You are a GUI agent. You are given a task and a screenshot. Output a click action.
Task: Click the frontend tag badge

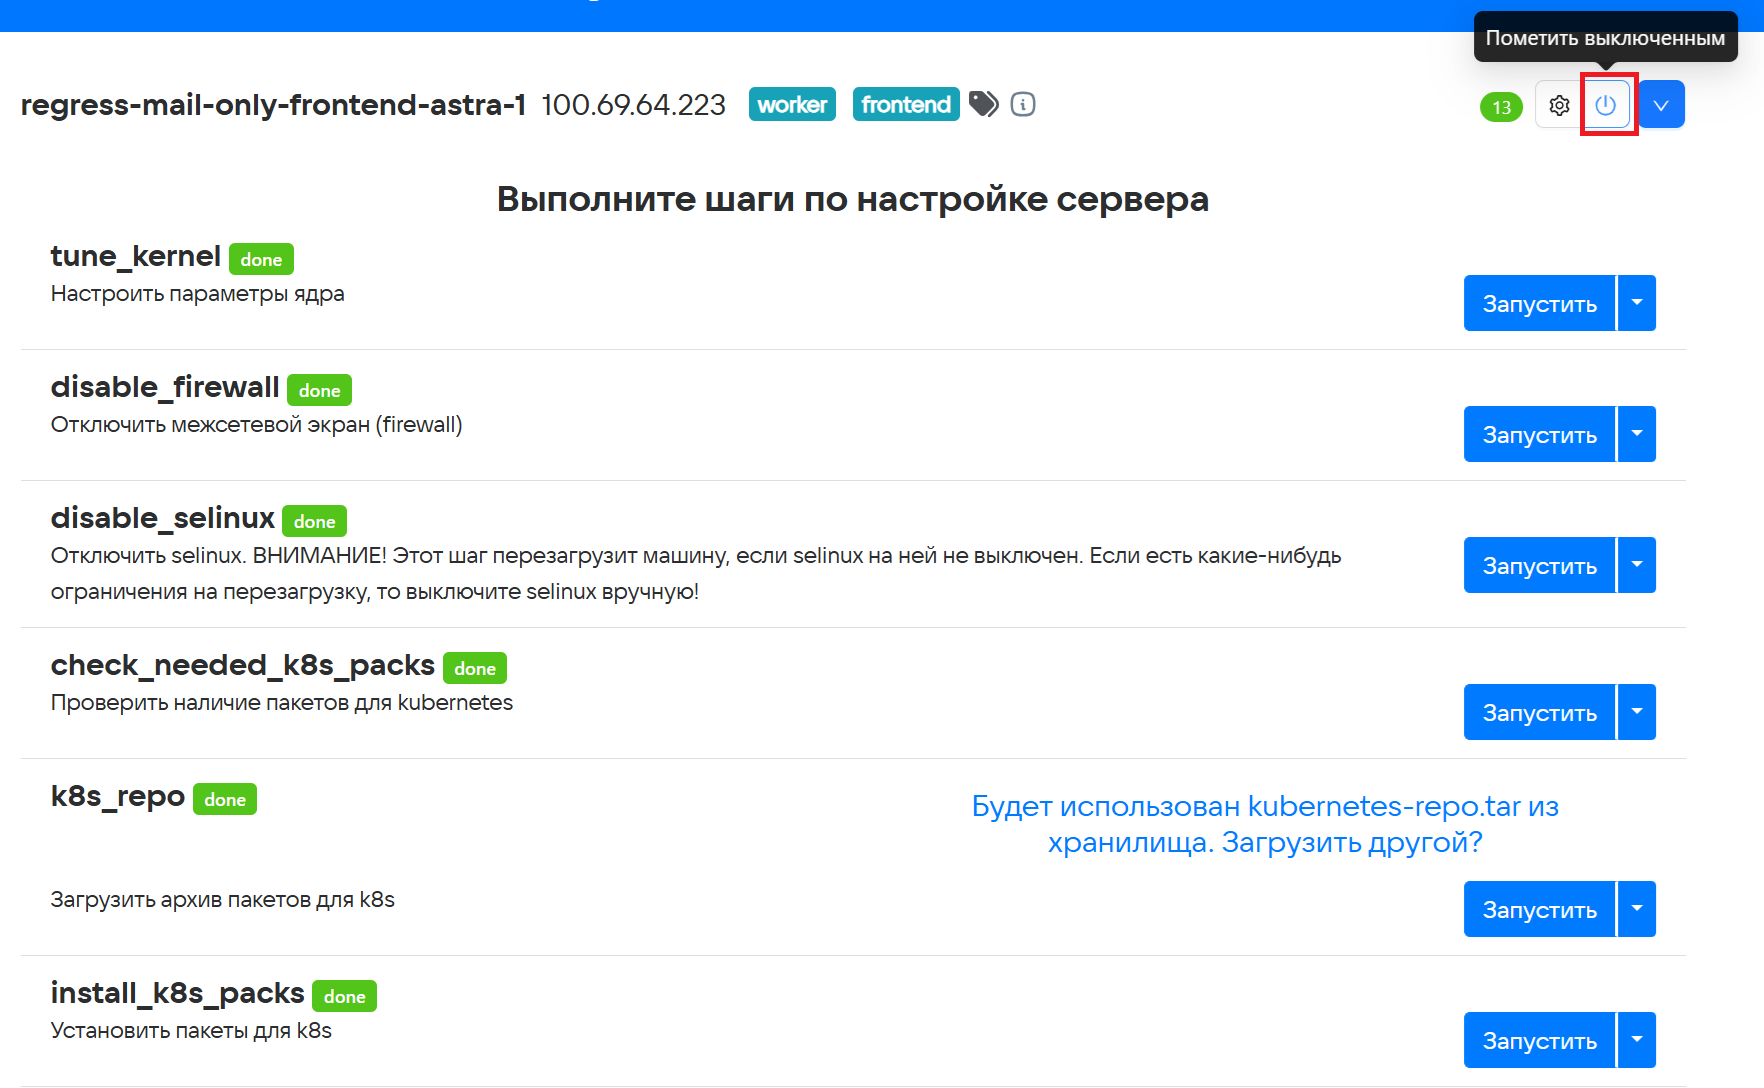pyautogui.click(x=906, y=104)
